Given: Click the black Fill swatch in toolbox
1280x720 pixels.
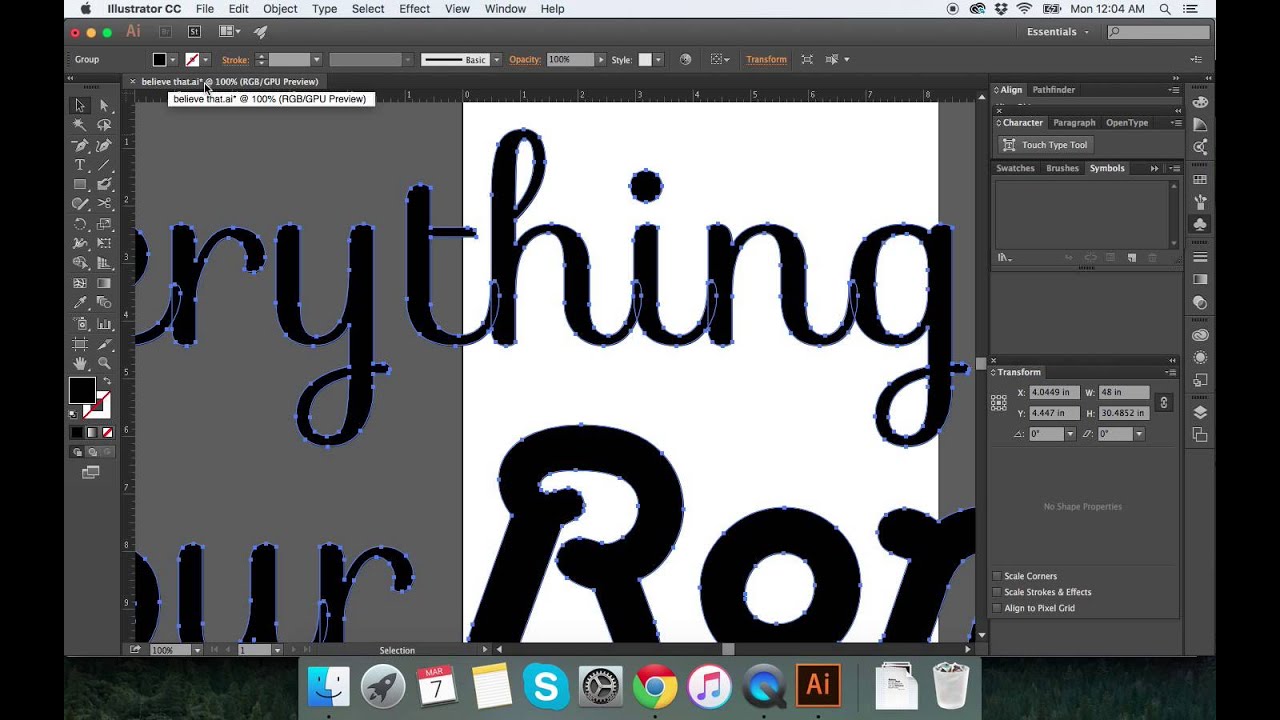Looking at the screenshot, I should pos(82,391).
